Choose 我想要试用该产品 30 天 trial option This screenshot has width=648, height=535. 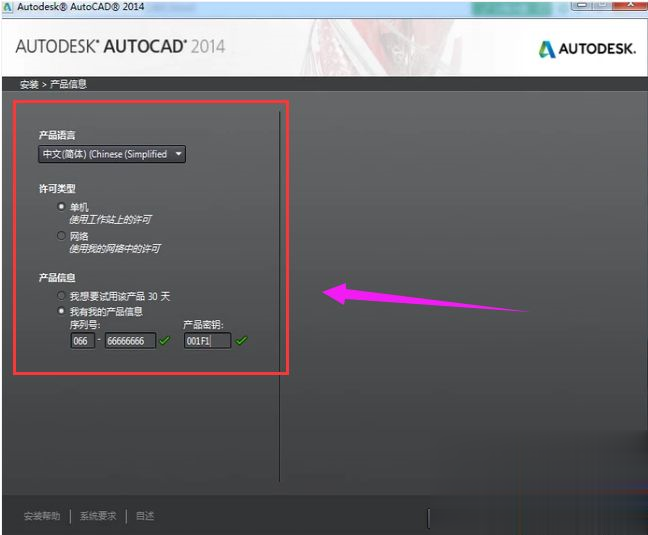tap(61, 295)
